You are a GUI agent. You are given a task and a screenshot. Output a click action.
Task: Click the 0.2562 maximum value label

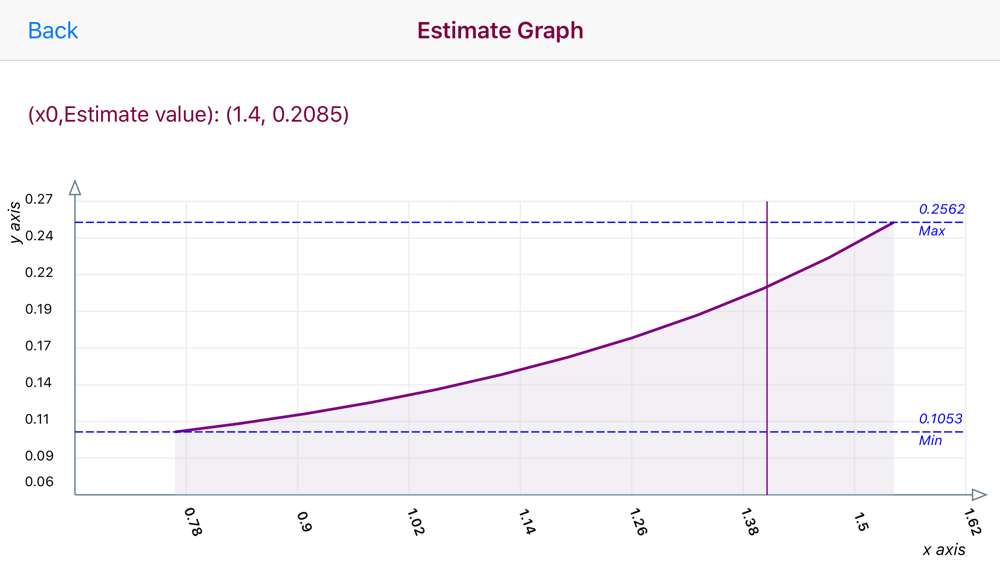tap(942, 209)
